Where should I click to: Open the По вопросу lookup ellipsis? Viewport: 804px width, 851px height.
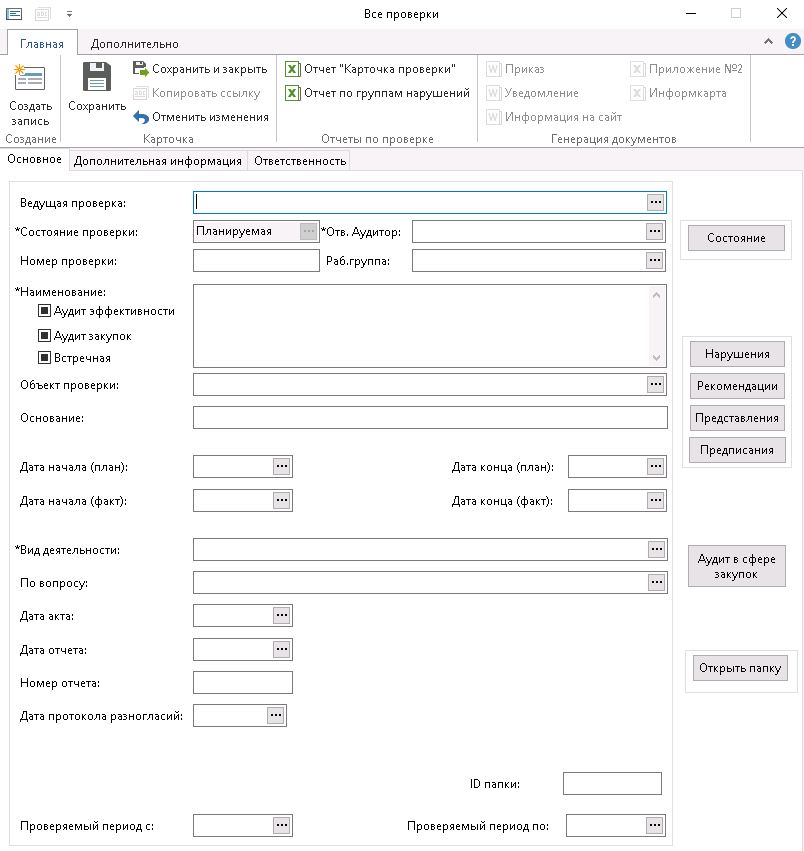pos(657,582)
